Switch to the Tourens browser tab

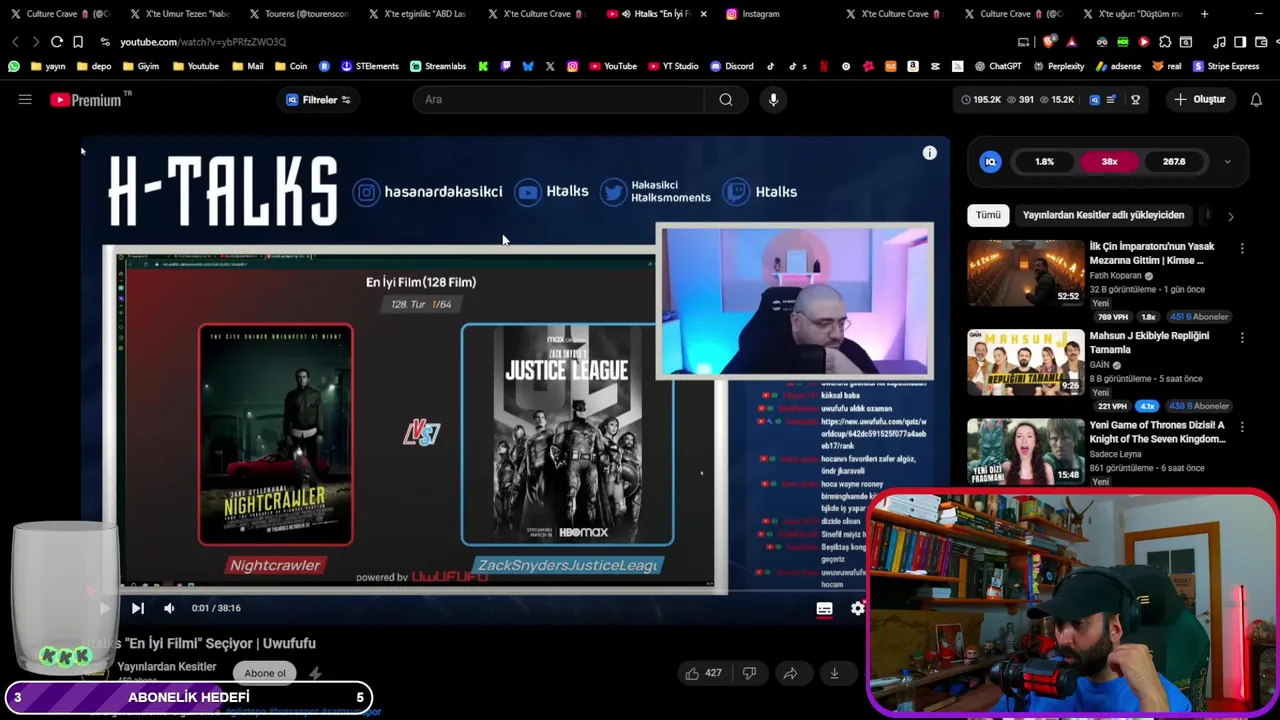pos(299,14)
